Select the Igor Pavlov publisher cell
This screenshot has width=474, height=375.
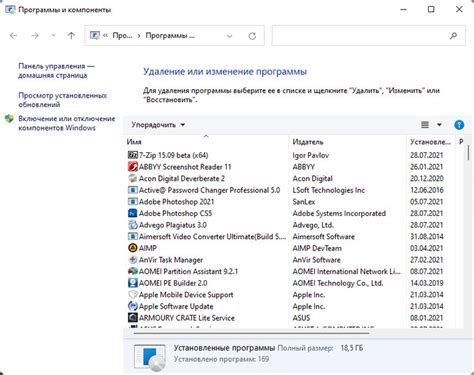(x=311, y=155)
